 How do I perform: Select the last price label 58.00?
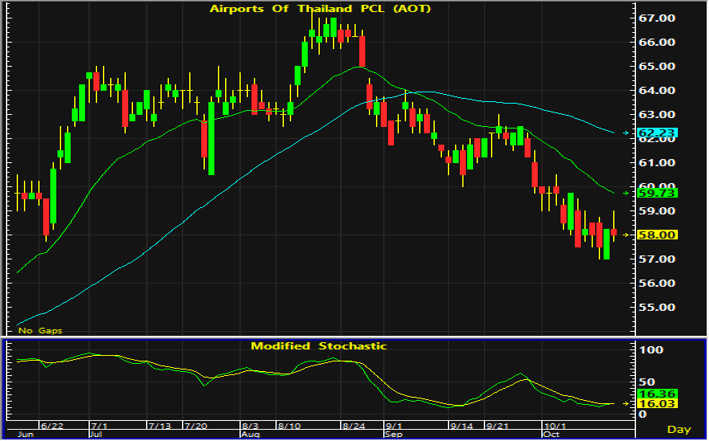point(657,235)
